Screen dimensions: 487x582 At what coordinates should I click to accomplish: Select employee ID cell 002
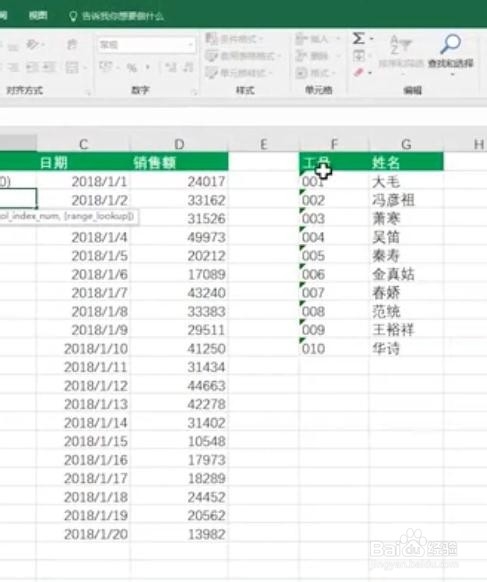[334, 200]
